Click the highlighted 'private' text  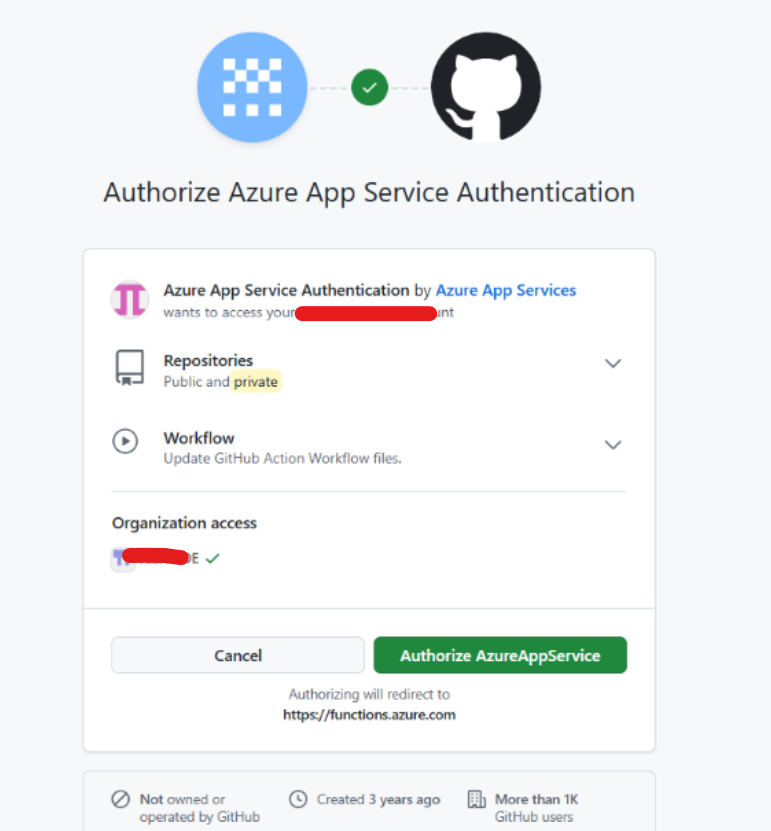pyautogui.click(x=256, y=382)
